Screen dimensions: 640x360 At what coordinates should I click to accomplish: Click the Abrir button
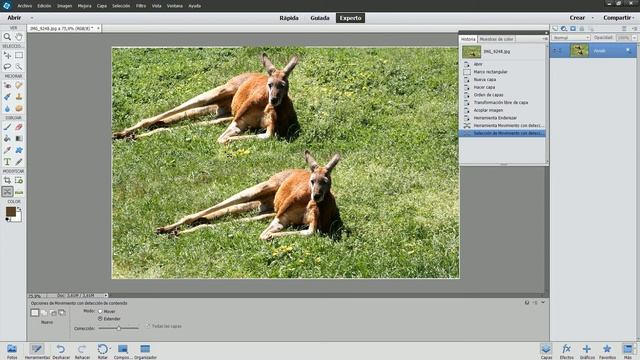14,18
